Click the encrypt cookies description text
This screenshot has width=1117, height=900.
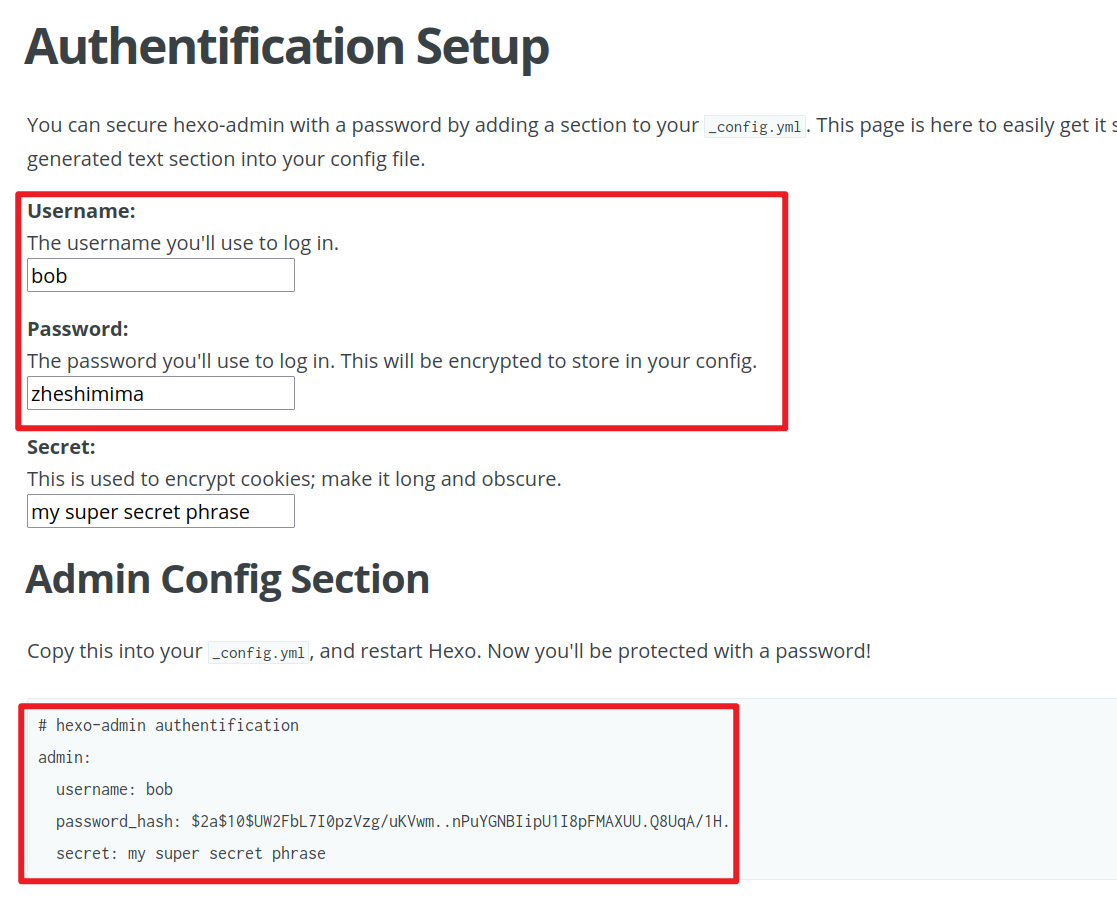(x=294, y=479)
